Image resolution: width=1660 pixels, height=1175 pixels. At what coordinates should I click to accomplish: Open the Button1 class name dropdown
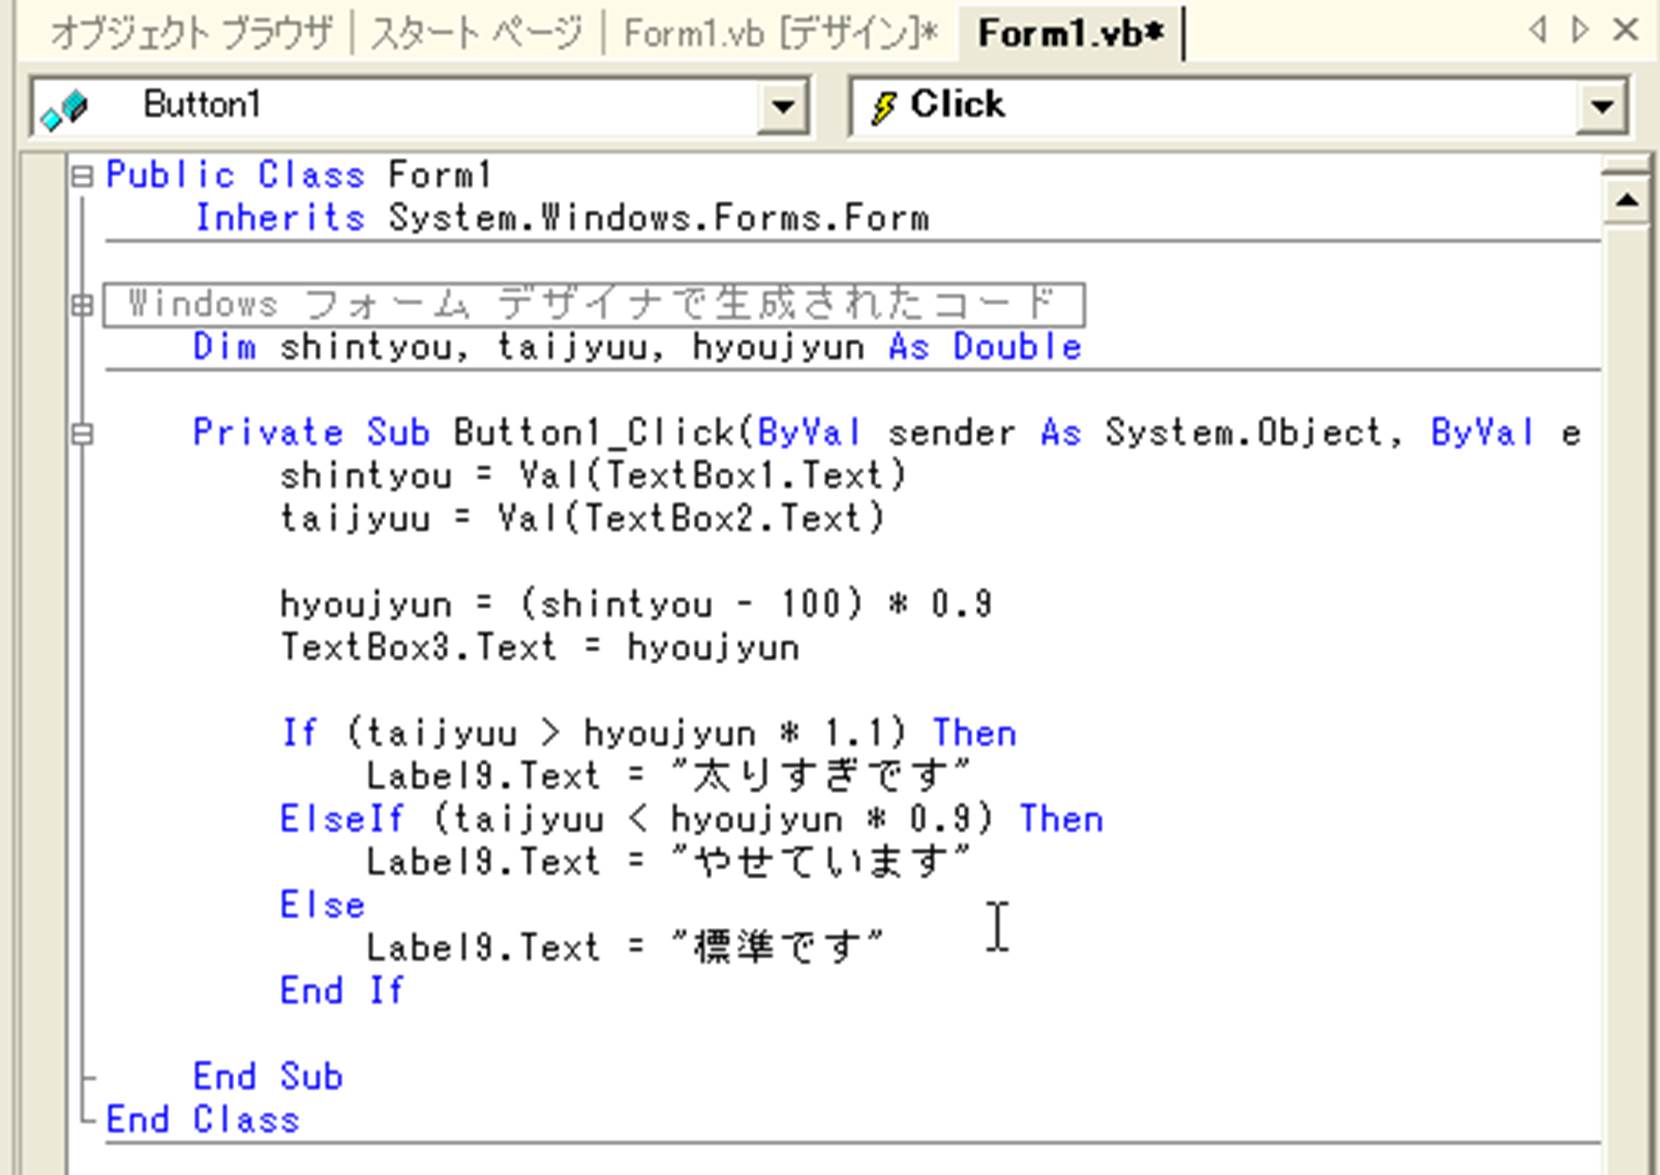(782, 106)
